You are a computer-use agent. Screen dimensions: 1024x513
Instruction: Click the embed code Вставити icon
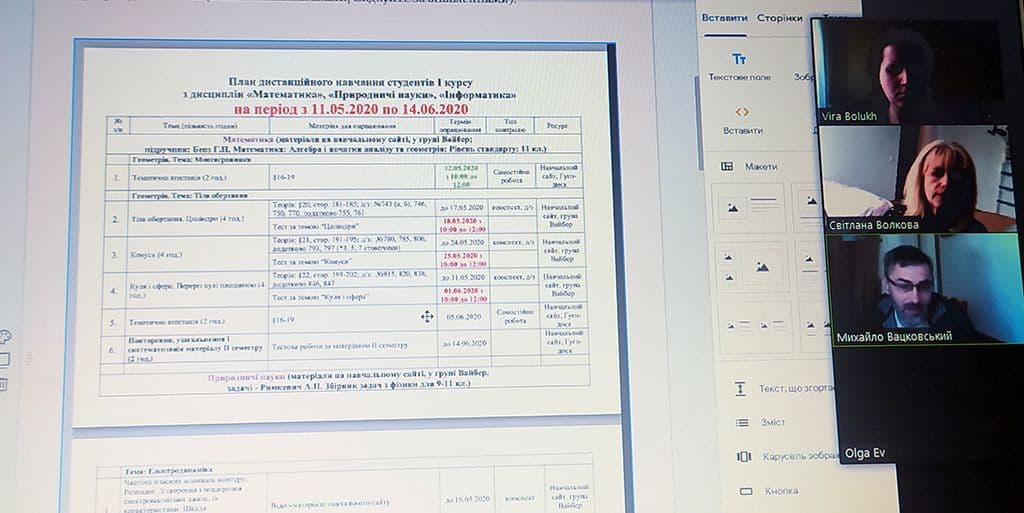click(x=742, y=112)
